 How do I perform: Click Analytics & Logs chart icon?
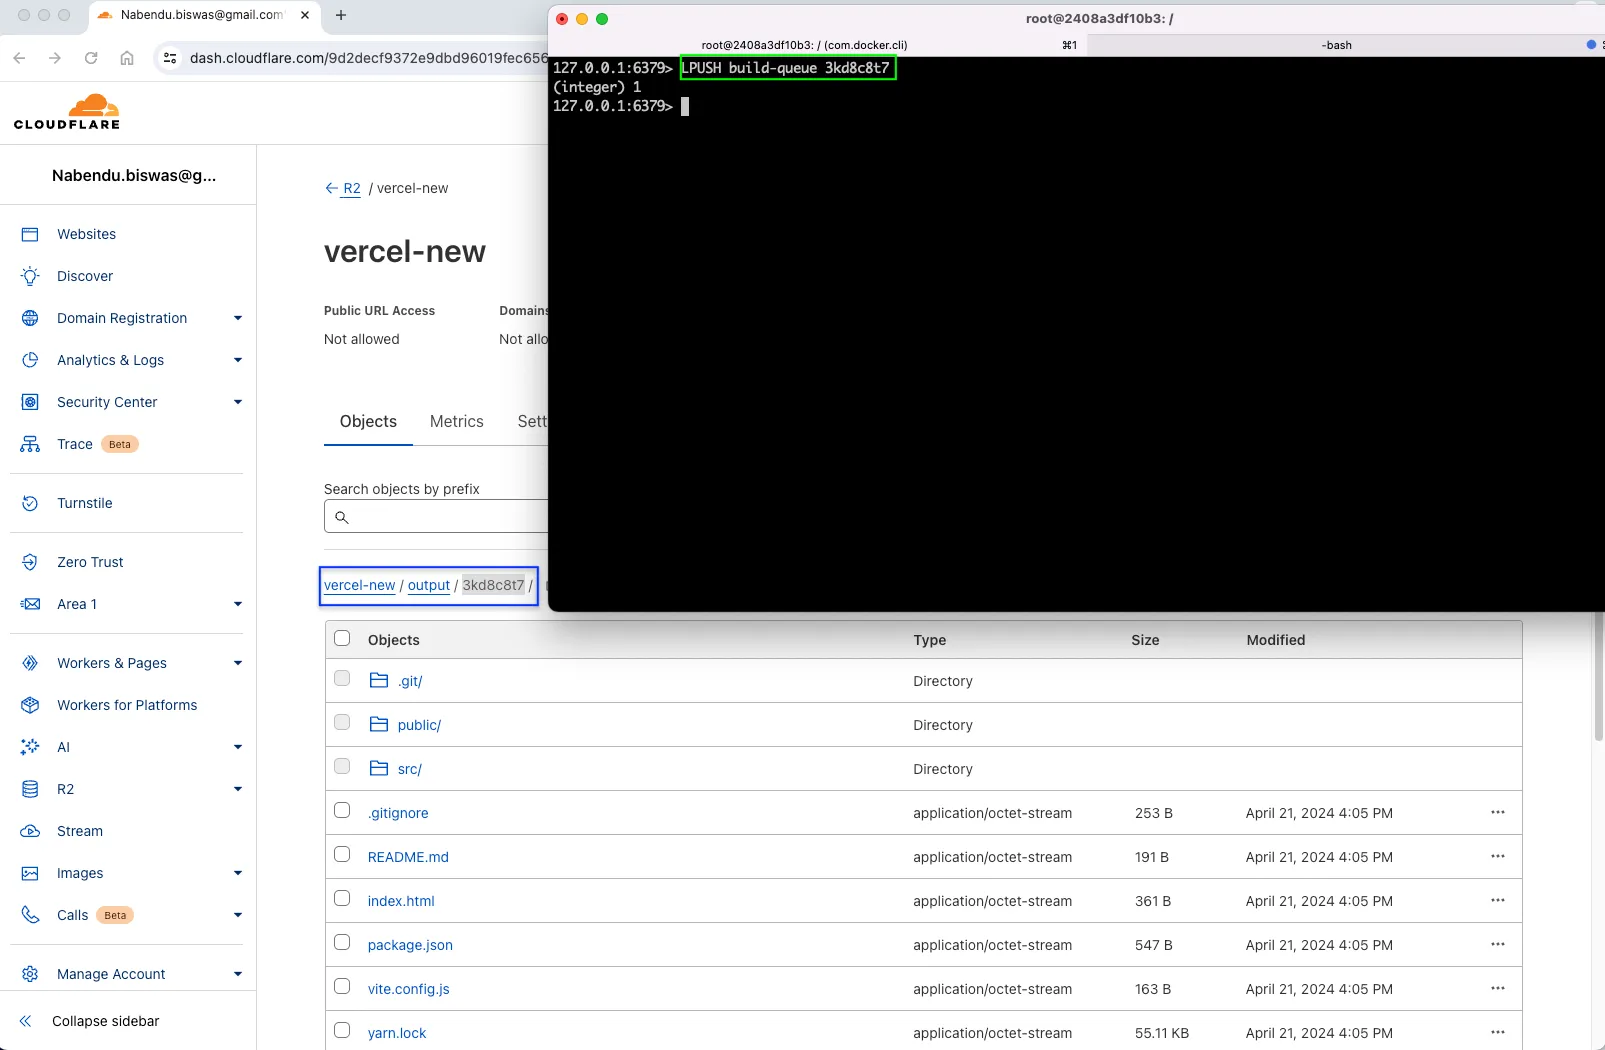pyautogui.click(x=30, y=360)
